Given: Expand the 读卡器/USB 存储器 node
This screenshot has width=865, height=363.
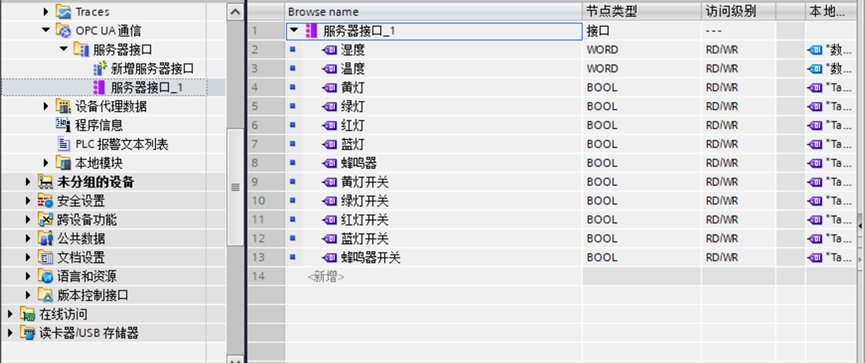Looking at the screenshot, I should click(10, 333).
